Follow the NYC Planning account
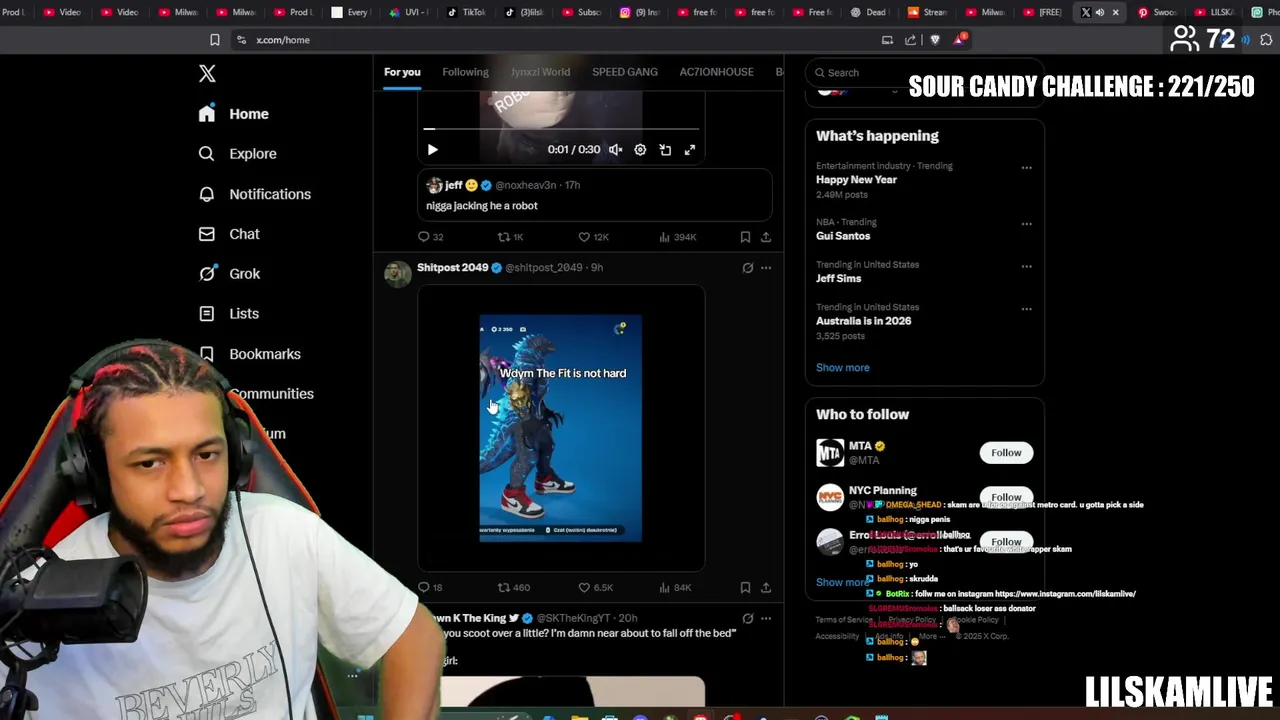The height and width of the screenshot is (720, 1280). coord(1006,497)
